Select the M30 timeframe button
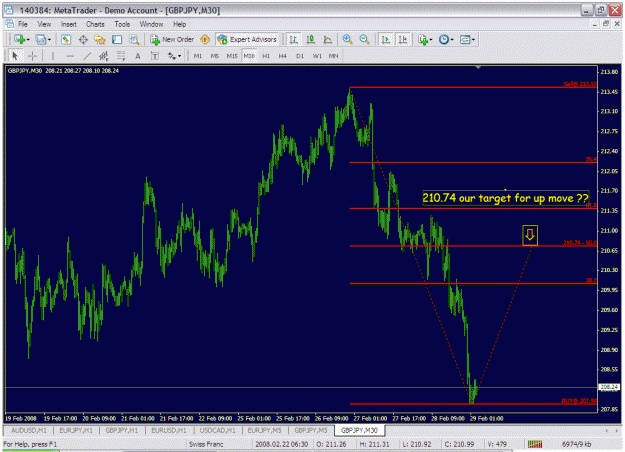The image size is (625, 452). [x=249, y=56]
